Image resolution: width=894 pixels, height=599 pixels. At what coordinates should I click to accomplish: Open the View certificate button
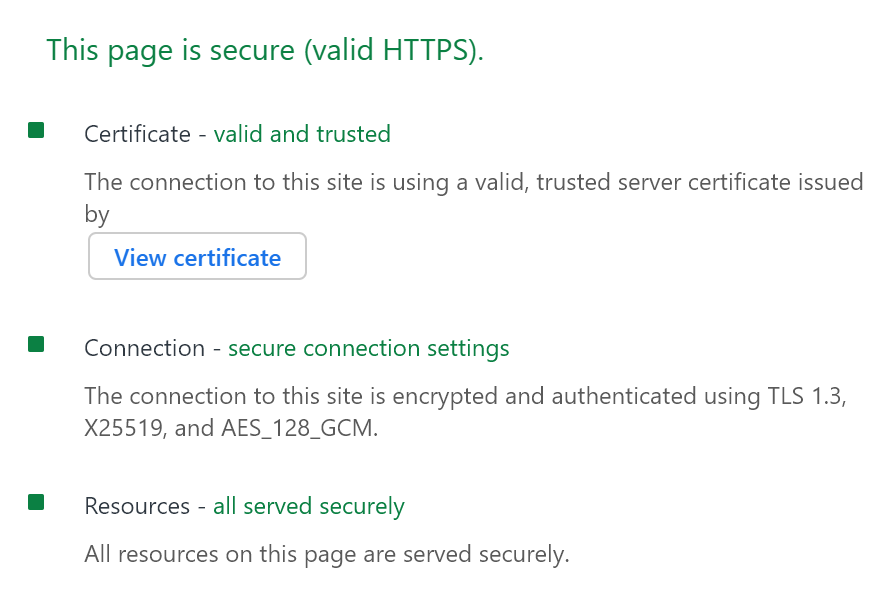coord(197,258)
